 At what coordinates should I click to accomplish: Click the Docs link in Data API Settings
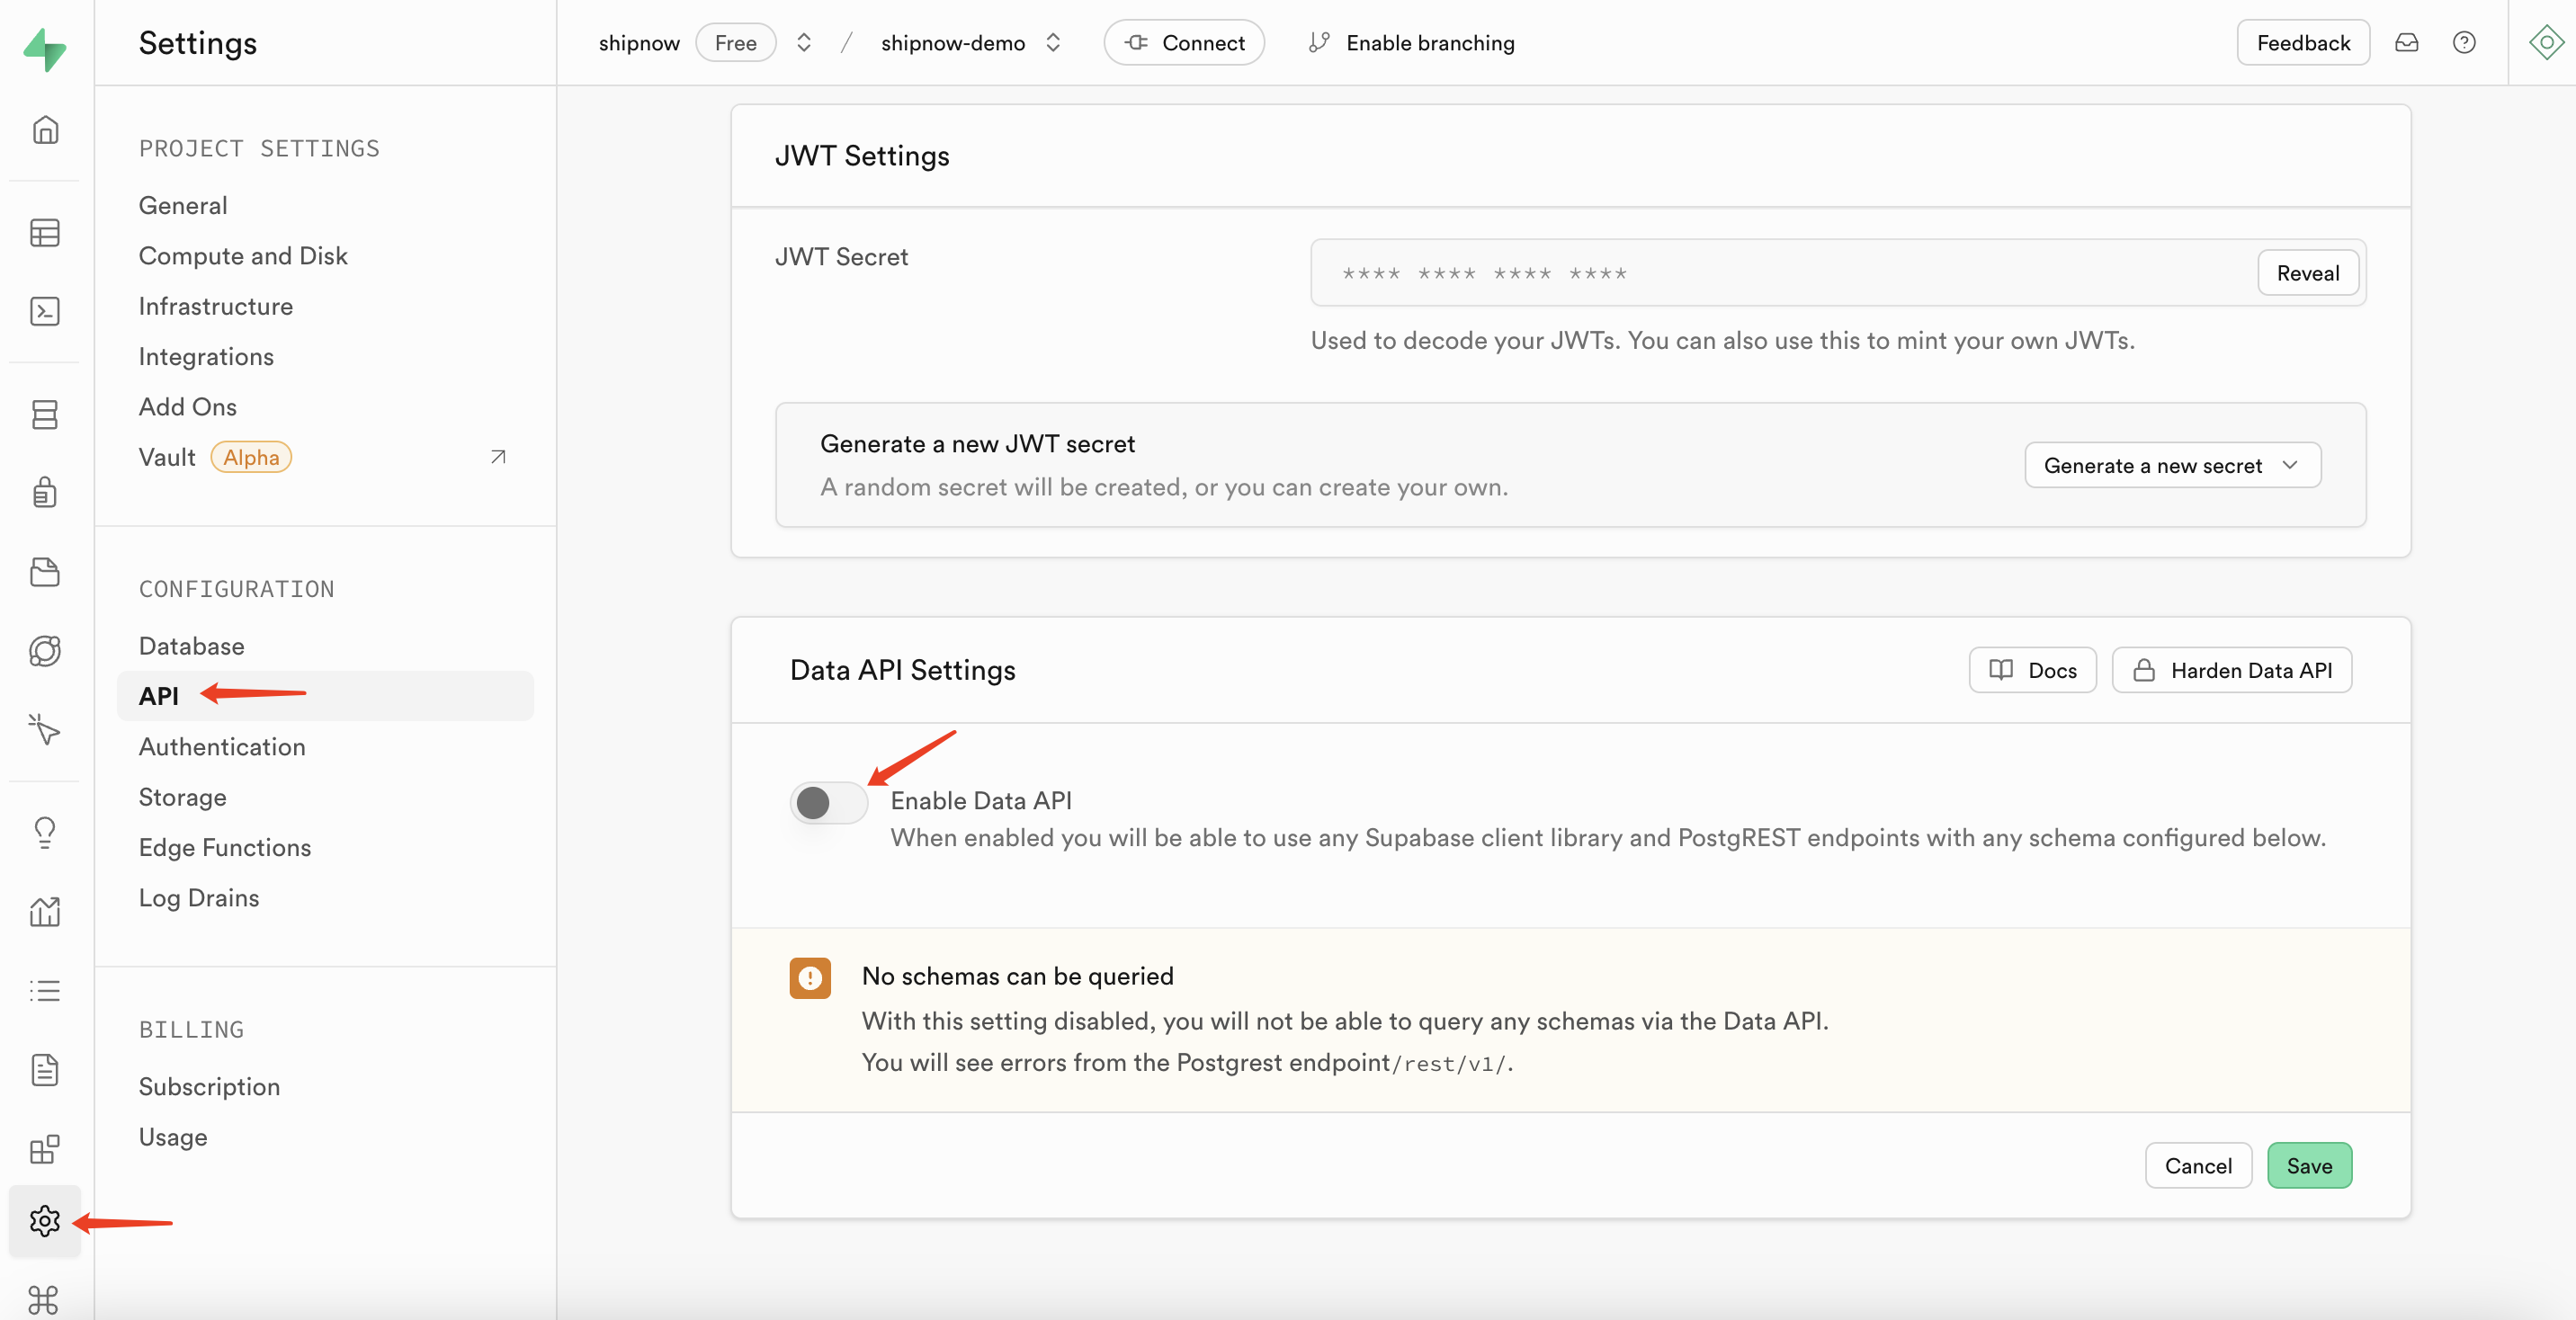click(x=2031, y=670)
